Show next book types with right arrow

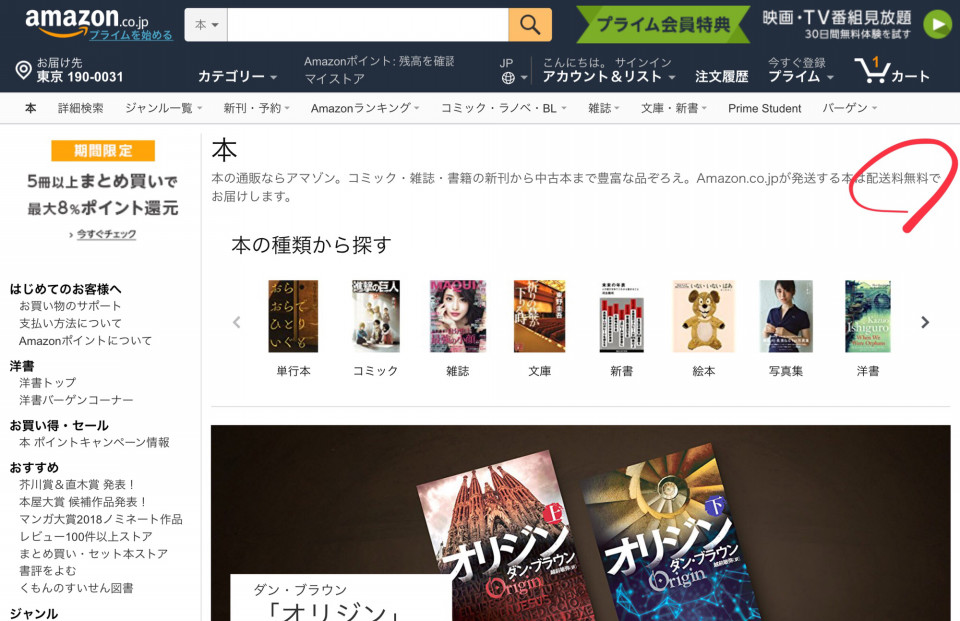tap(925, 322)
